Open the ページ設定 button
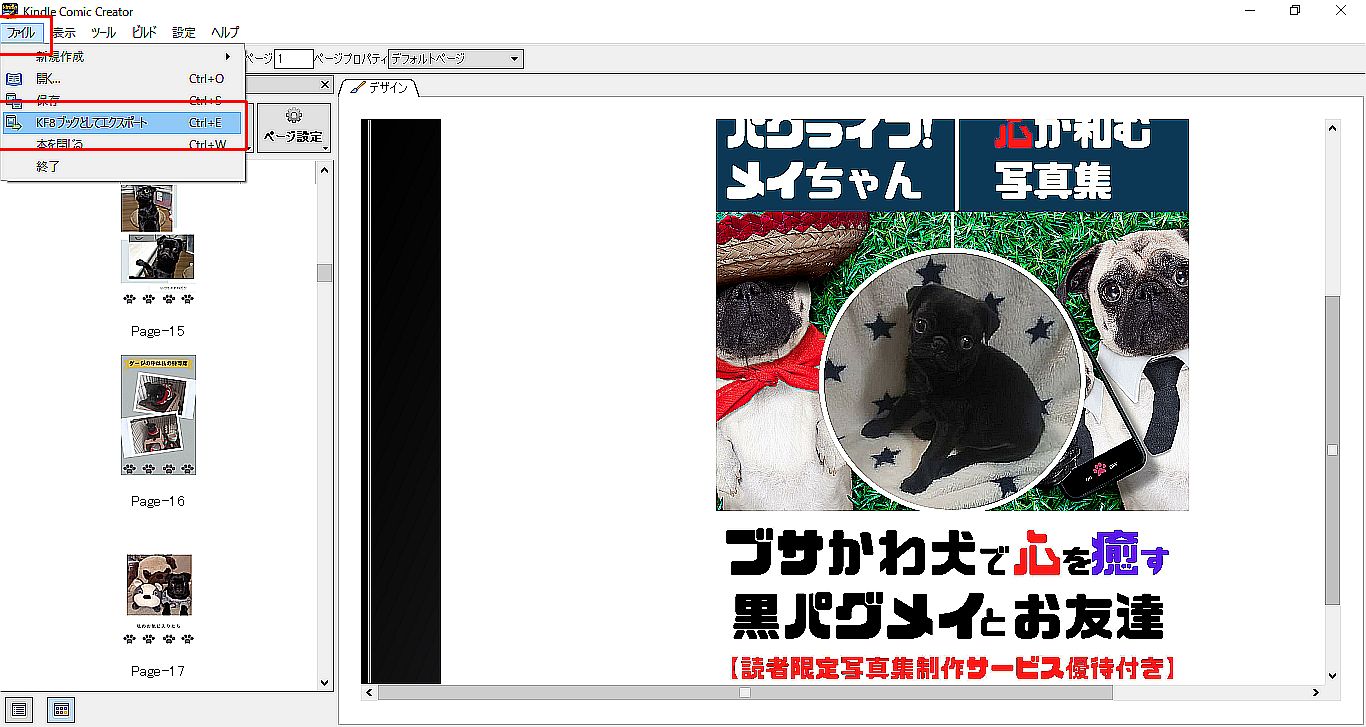This screenshot has width=1366, height=727. point(294,128)
